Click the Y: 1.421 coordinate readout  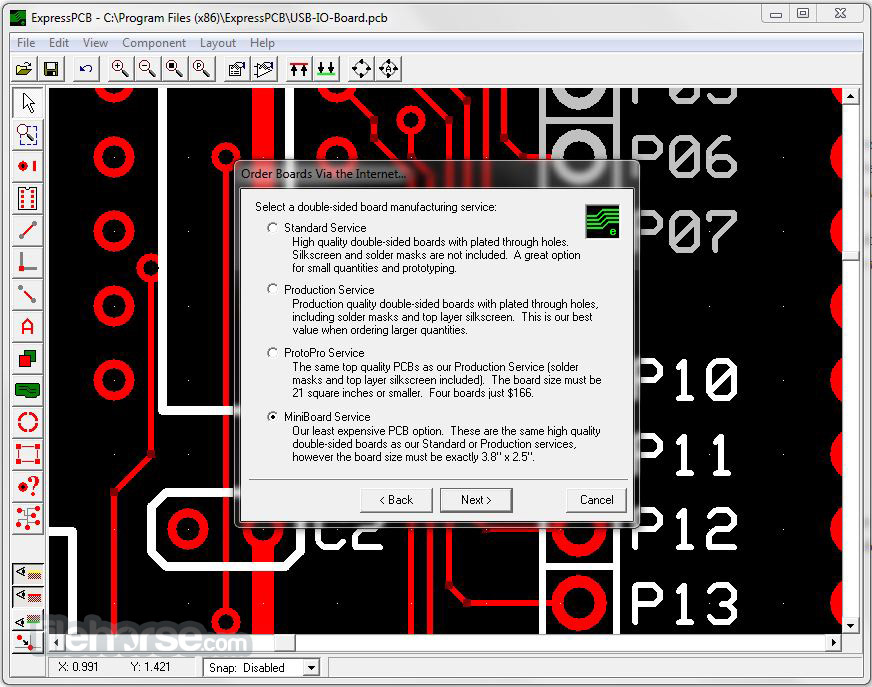pos(150,667)
